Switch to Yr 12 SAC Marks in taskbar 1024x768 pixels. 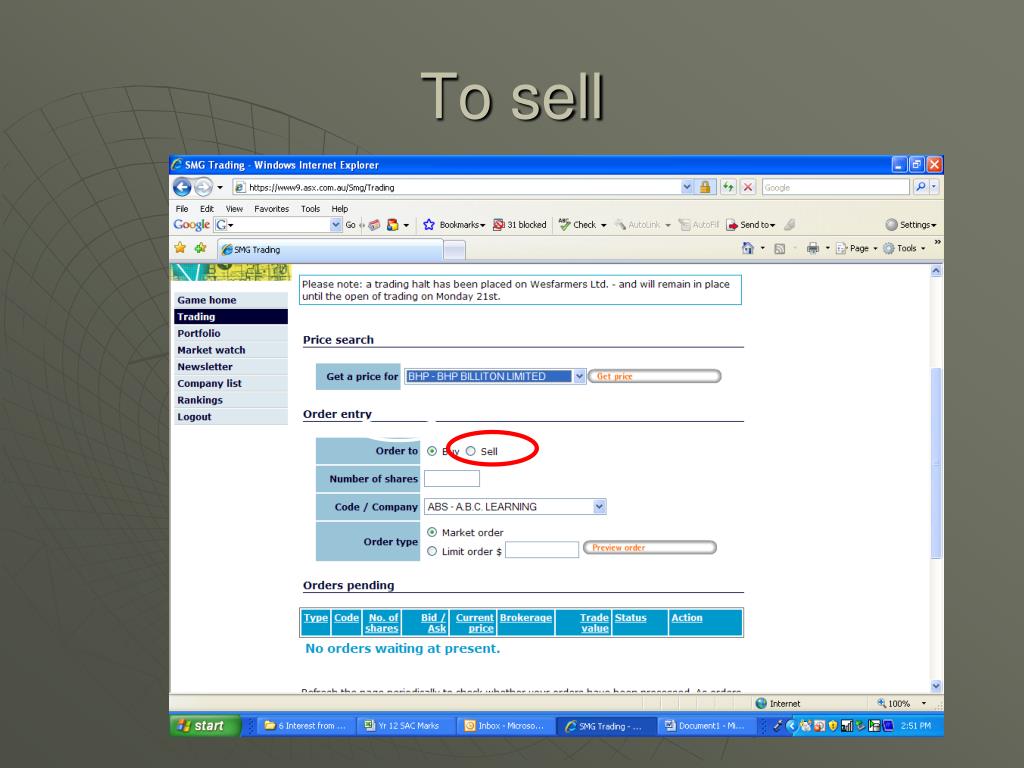tap(403, 726)
